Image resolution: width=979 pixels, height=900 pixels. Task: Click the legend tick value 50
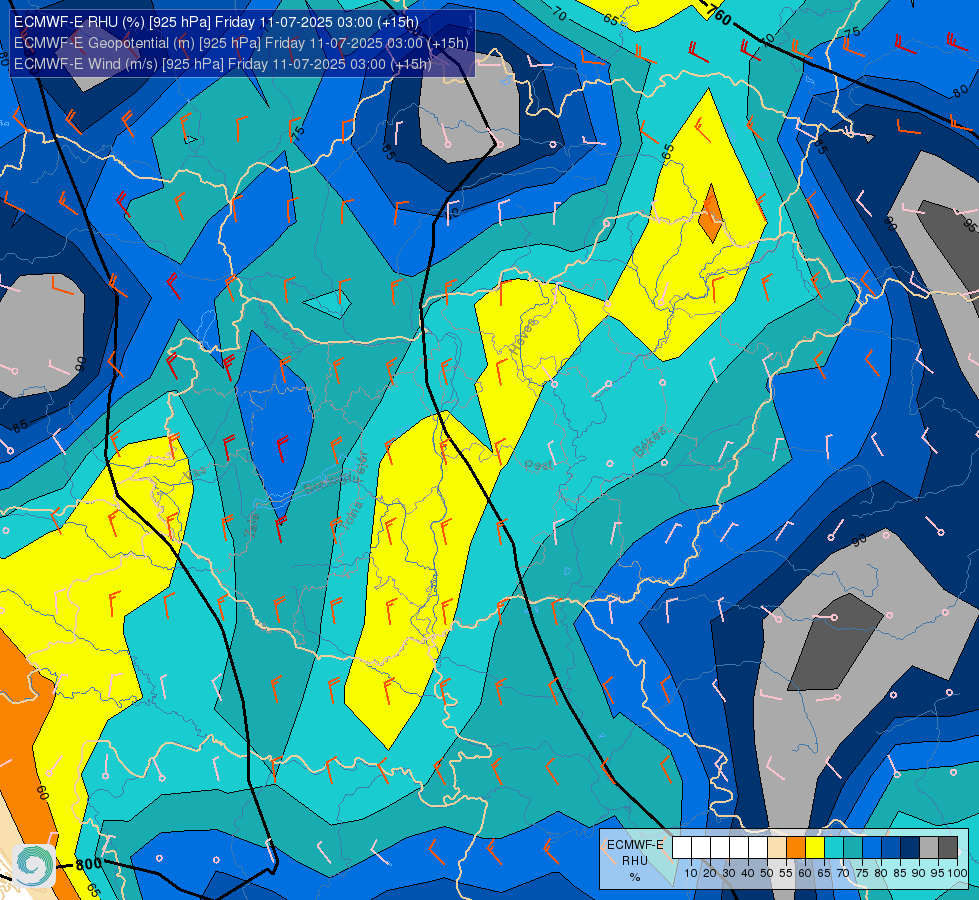point(767,873)
